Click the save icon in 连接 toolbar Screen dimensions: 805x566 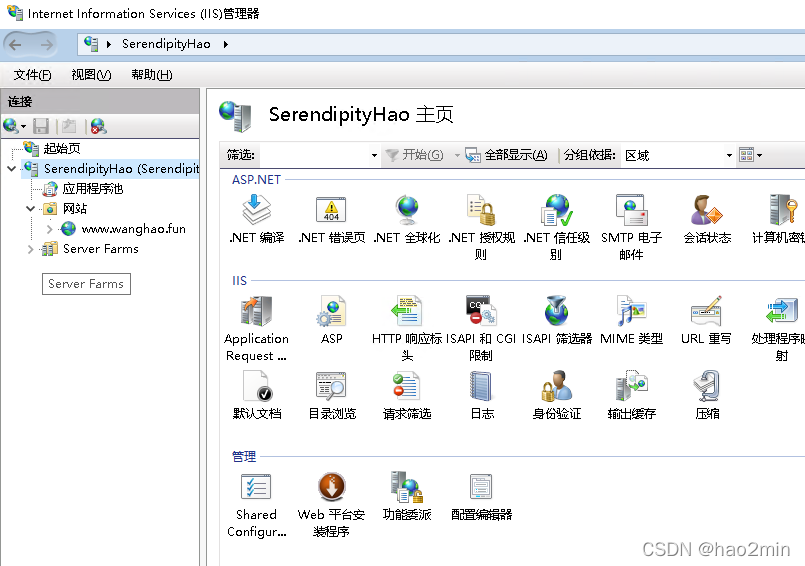click(x=41, y=126)
